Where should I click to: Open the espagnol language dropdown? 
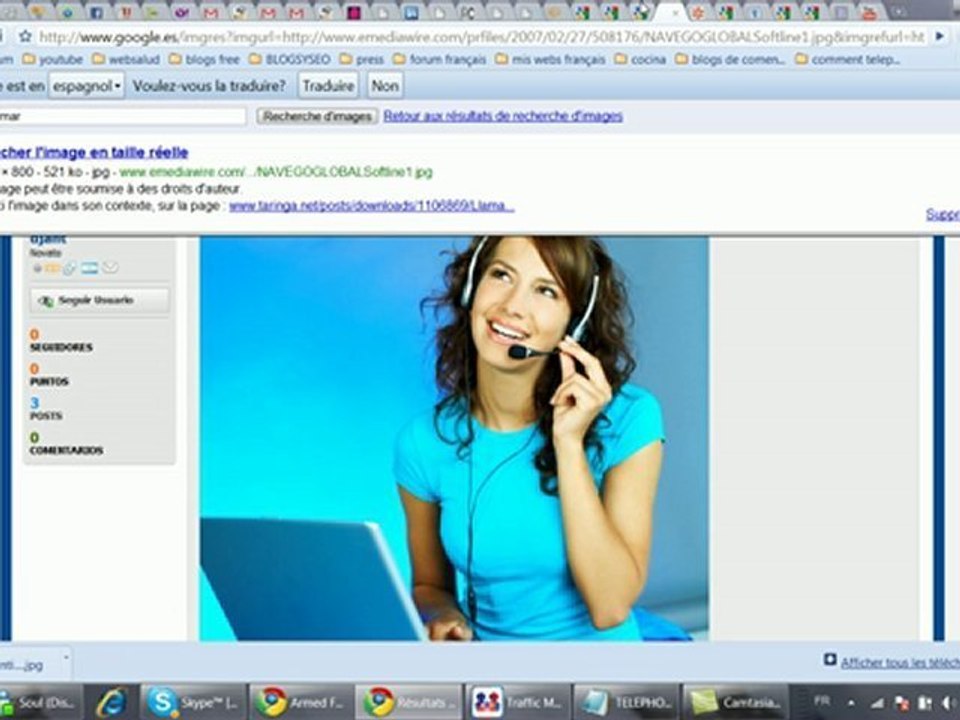[86, 86]
